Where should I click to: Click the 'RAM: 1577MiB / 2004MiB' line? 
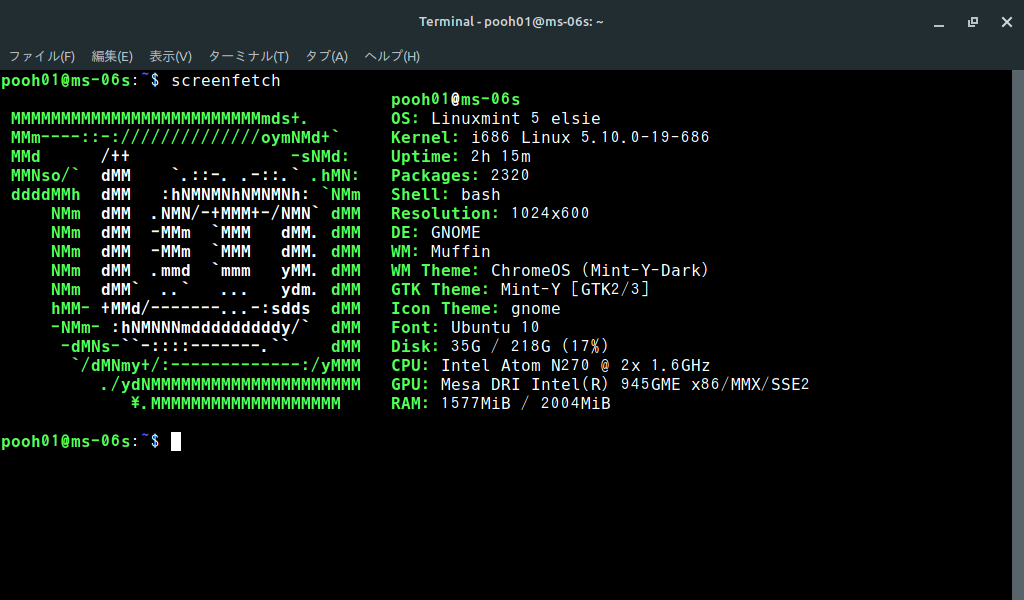501,403
